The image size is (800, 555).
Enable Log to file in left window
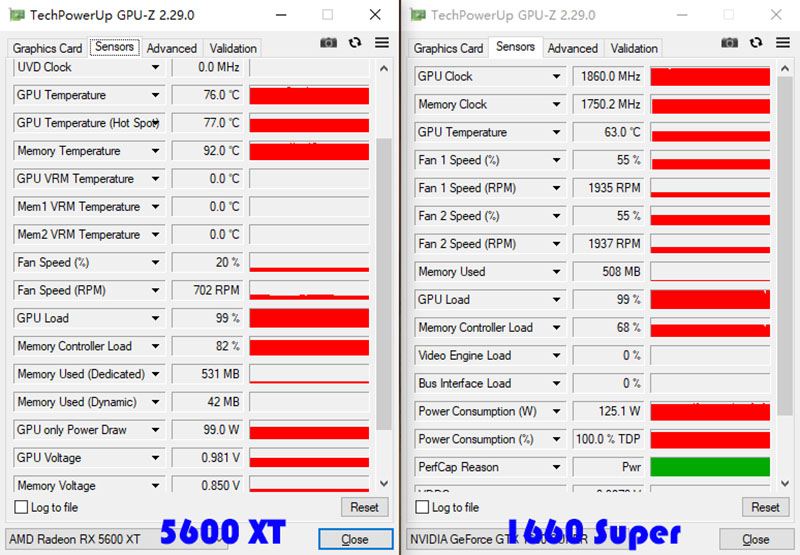click(x=21, y=507)
